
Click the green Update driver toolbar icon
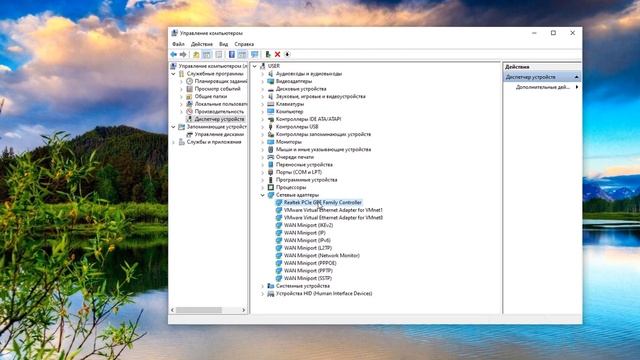[x=268, y=54]
